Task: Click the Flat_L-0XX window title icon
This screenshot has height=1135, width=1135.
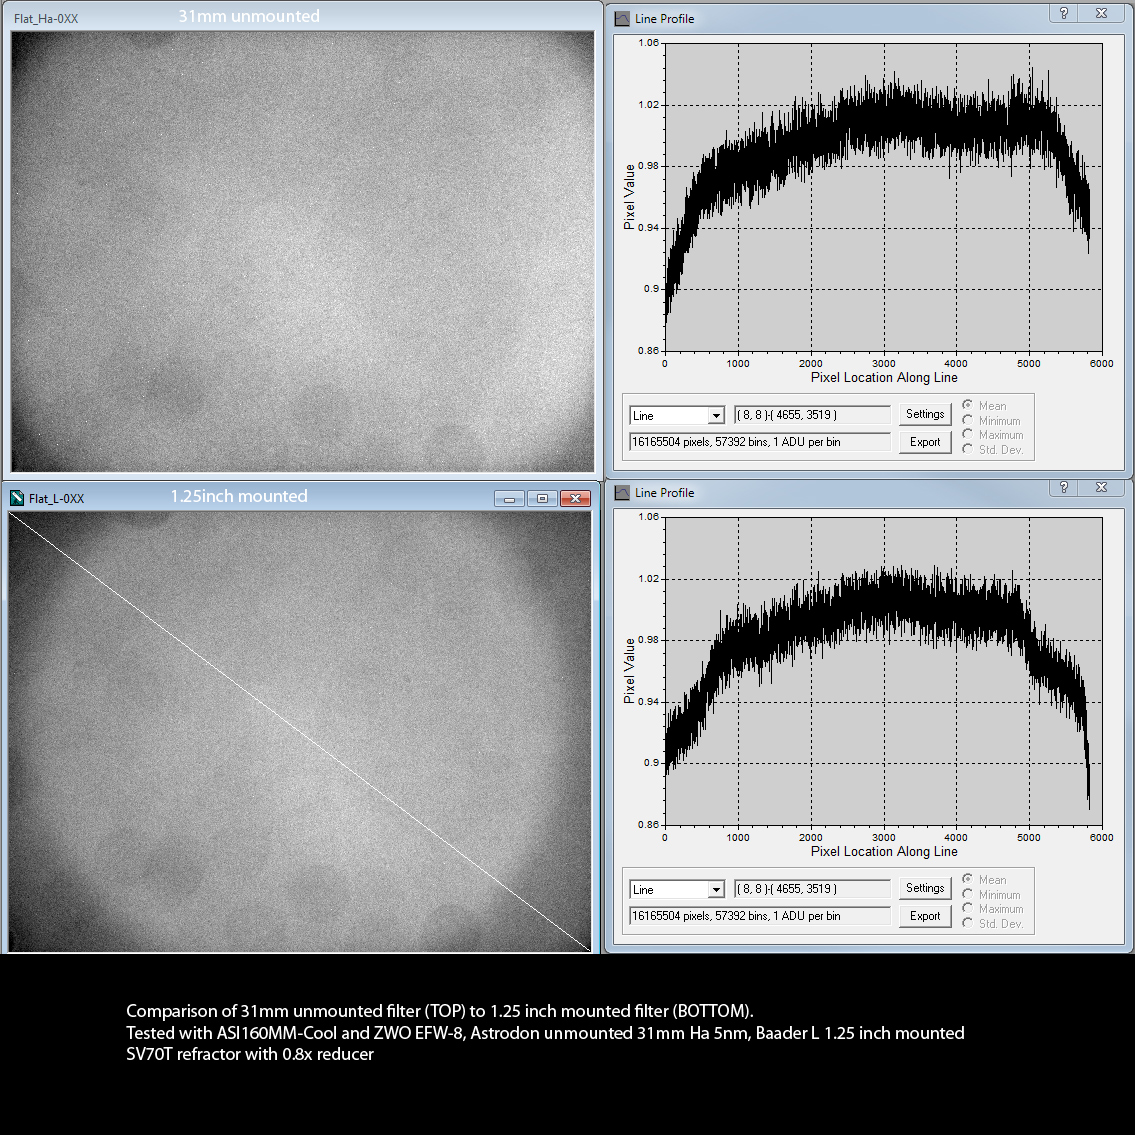Action: [x=17, y=498]
